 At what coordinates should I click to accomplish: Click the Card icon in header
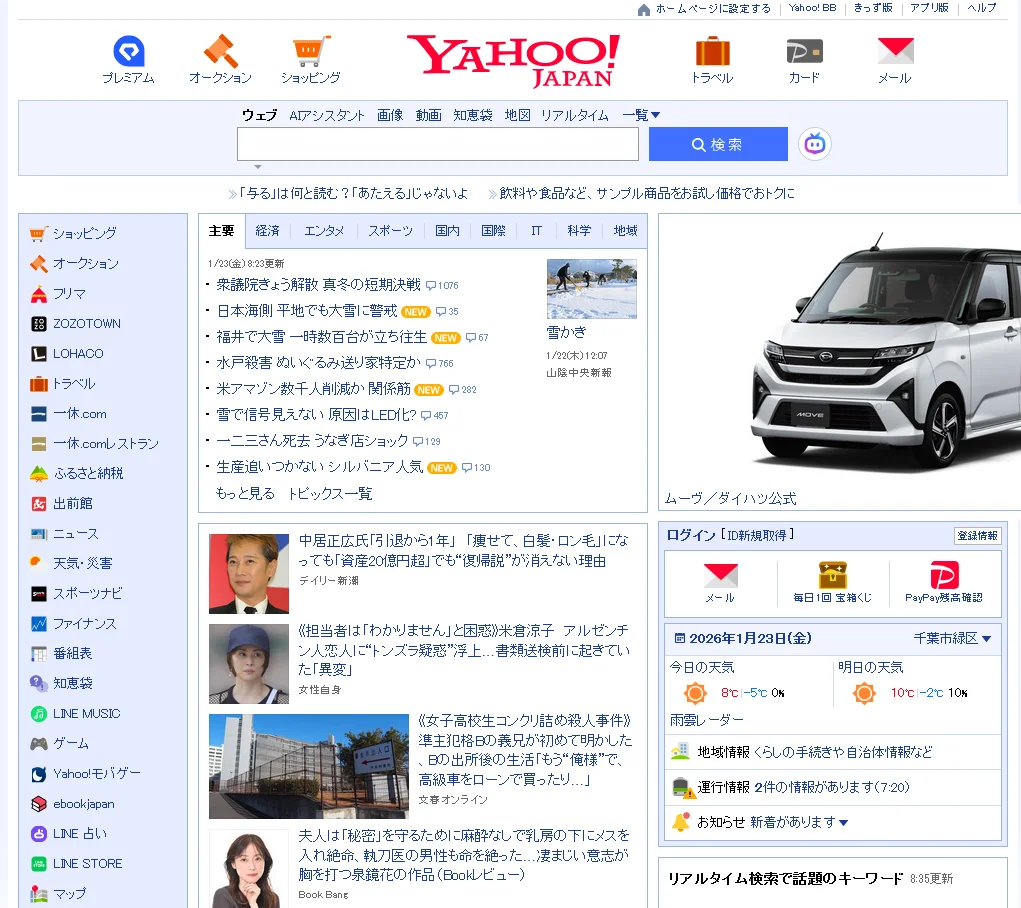coord(804,52)
